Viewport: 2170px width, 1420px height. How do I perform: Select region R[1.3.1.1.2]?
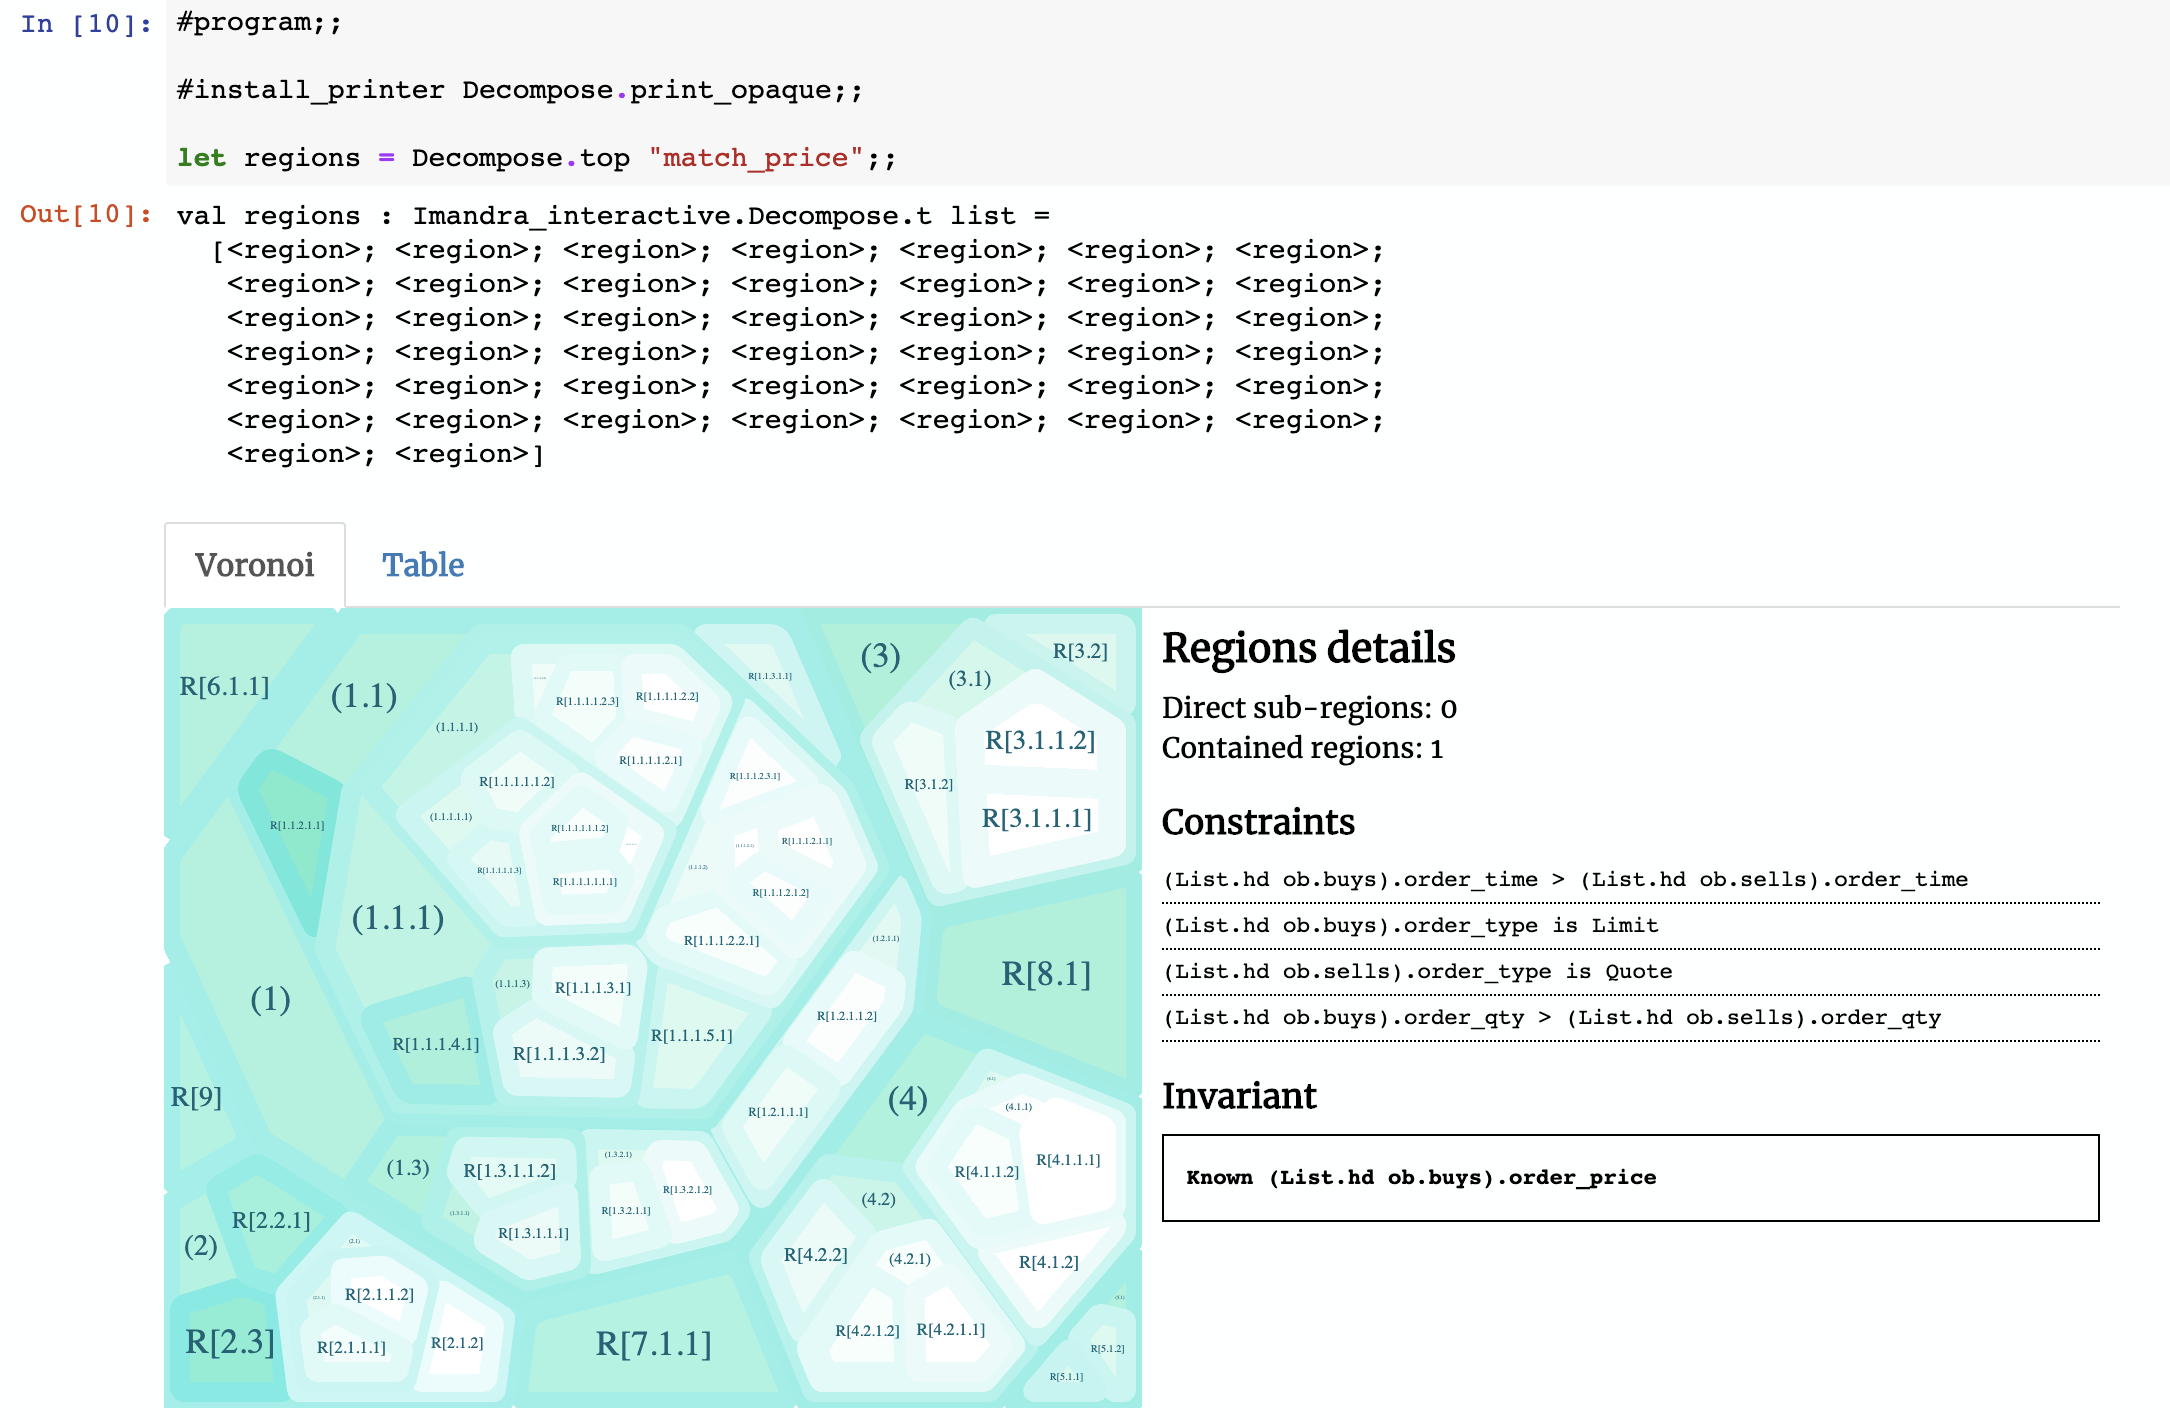[509, 1171]
